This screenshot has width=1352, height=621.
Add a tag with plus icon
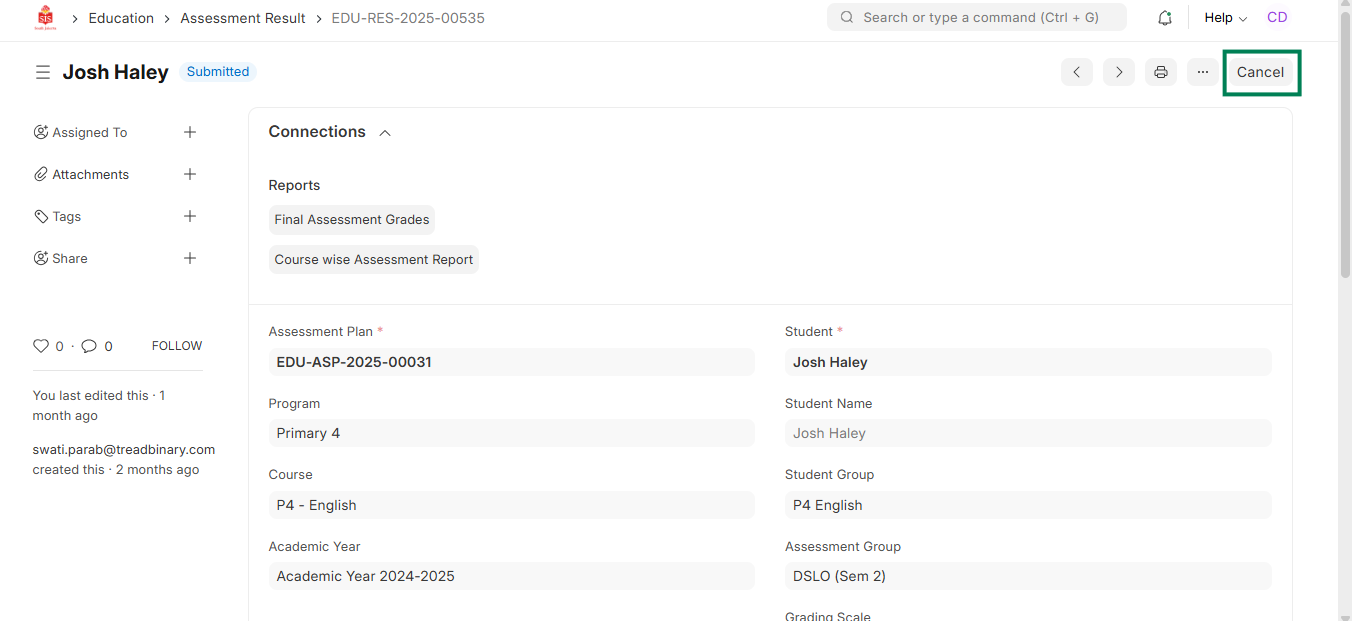(x=190, y=216)
